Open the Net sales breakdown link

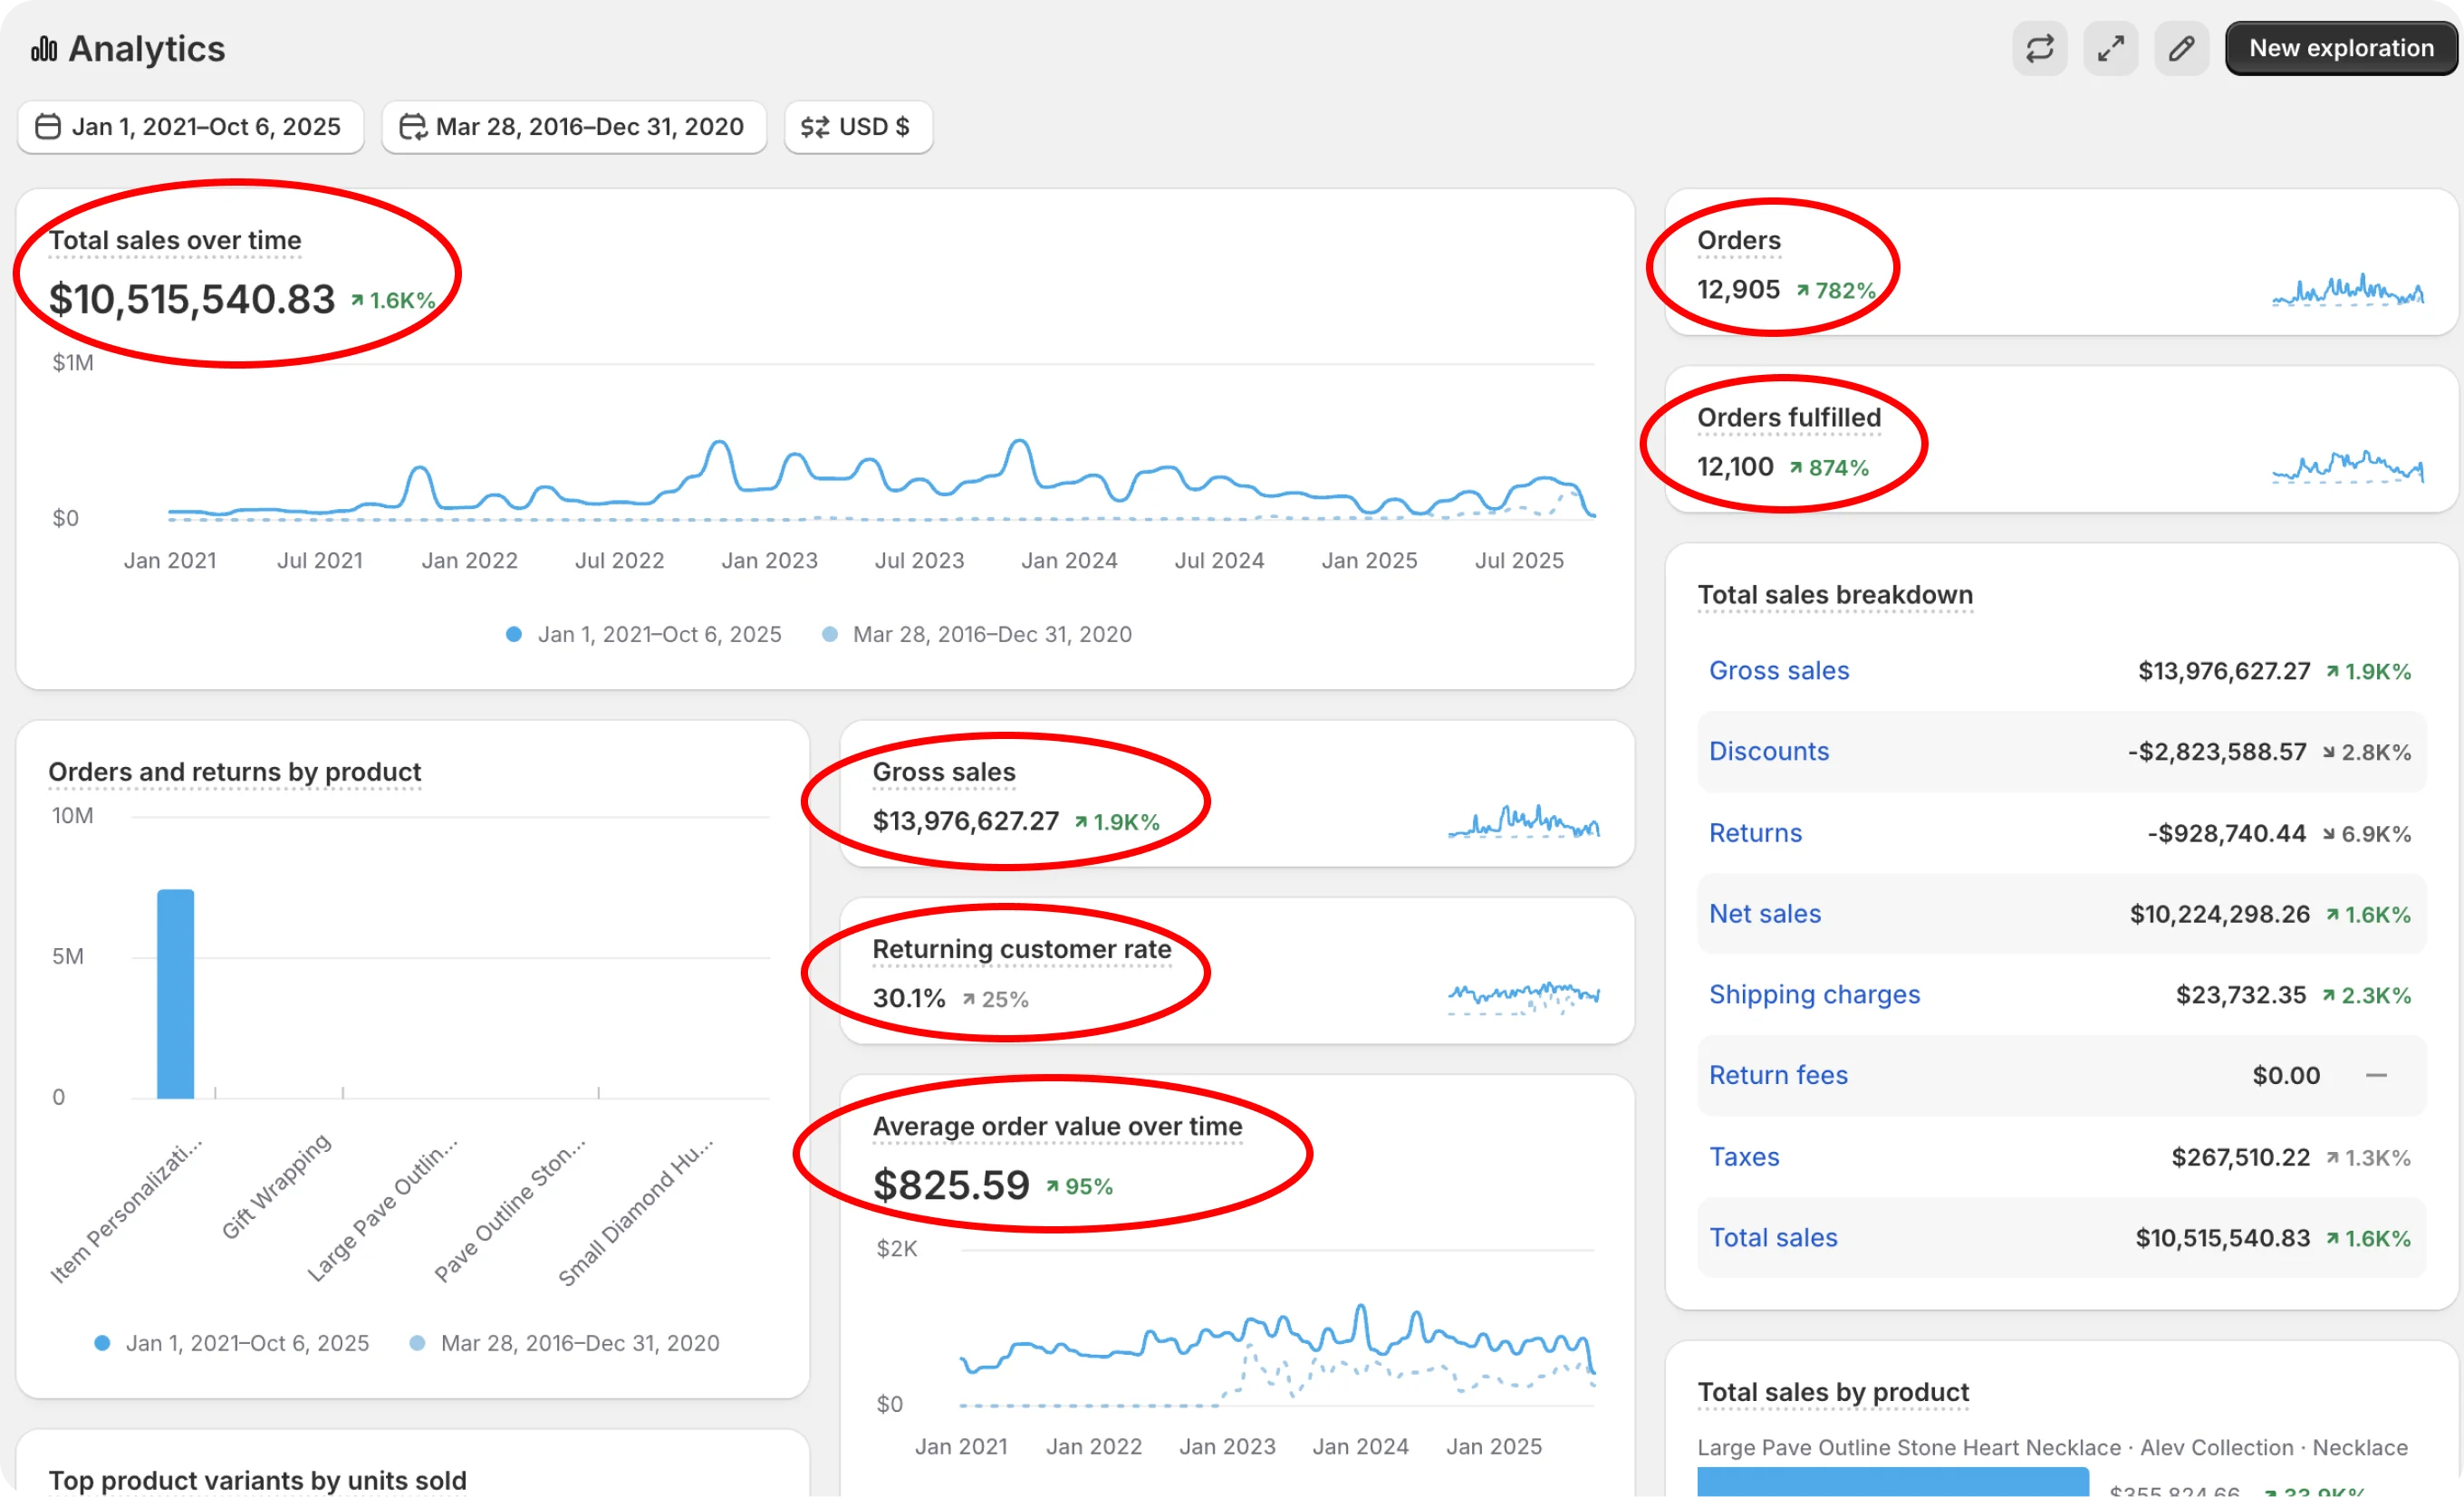(x=1764, y=913)
